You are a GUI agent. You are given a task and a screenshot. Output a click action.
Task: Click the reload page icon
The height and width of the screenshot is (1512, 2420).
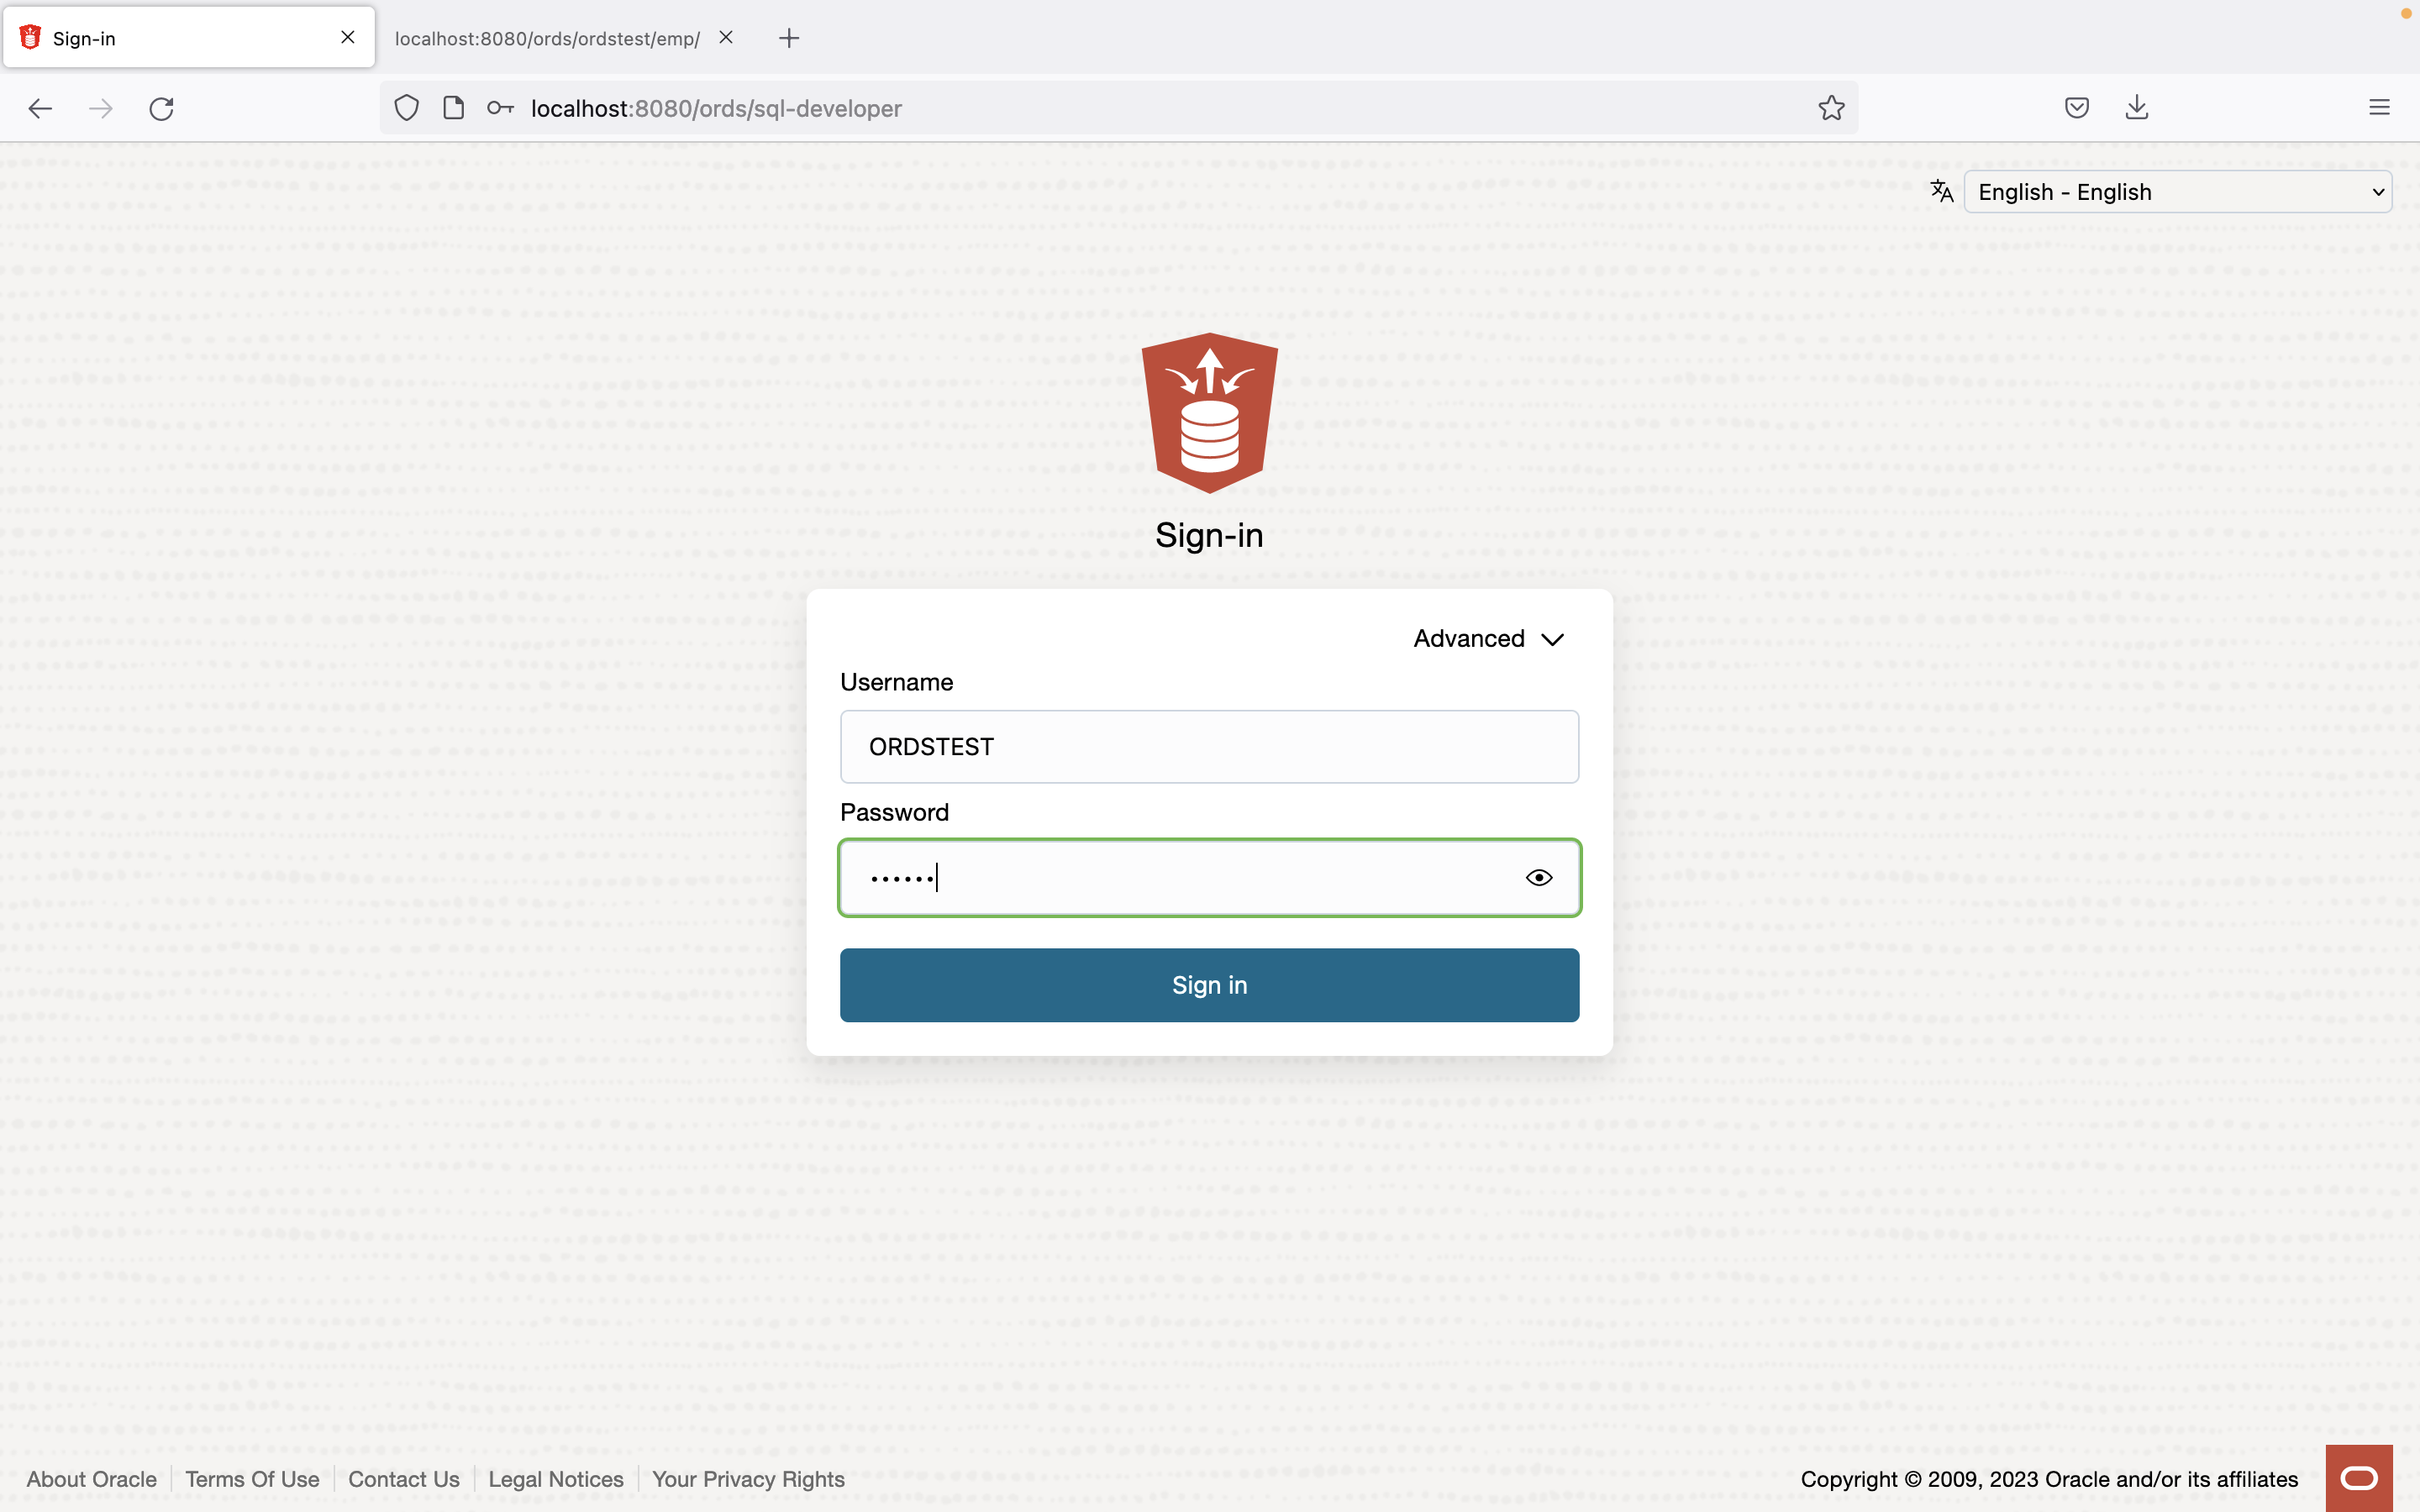[162, 108]
